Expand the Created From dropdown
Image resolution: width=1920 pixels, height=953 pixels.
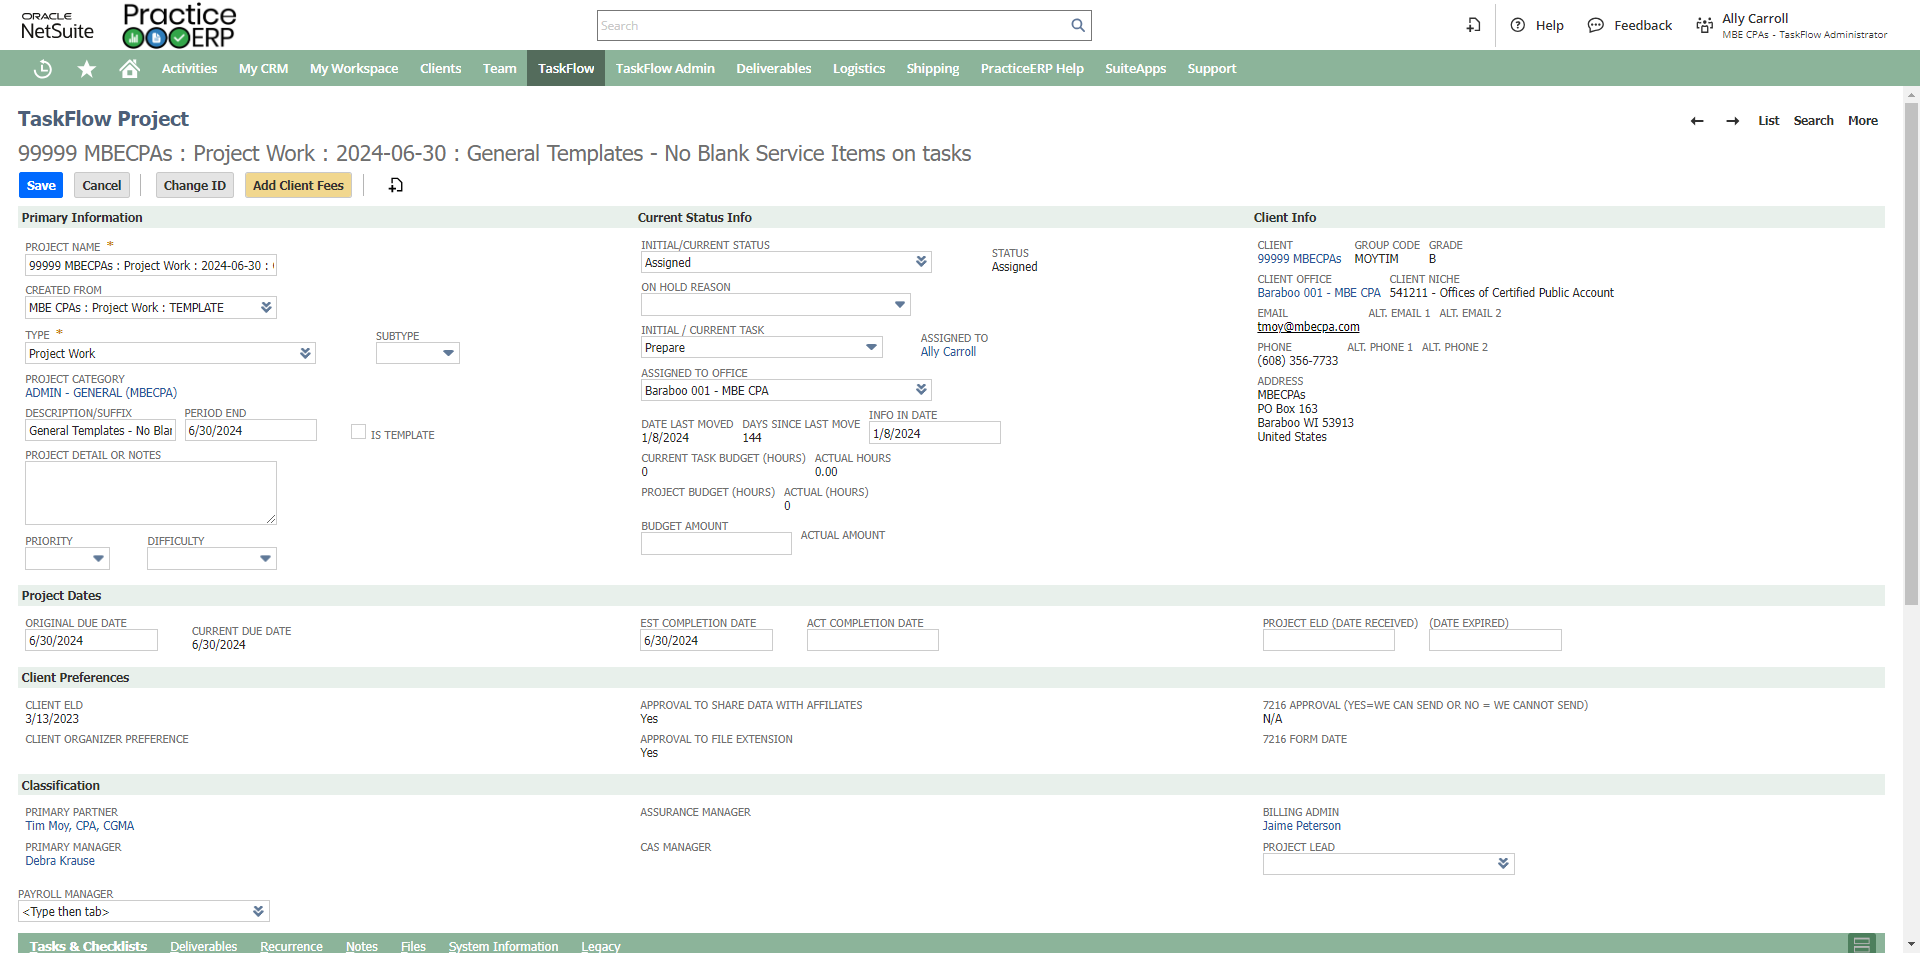(x=266, y=308)
